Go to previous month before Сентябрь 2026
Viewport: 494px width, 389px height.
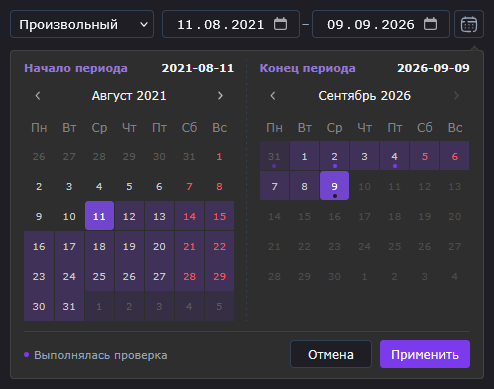click(x=273, y=96)
